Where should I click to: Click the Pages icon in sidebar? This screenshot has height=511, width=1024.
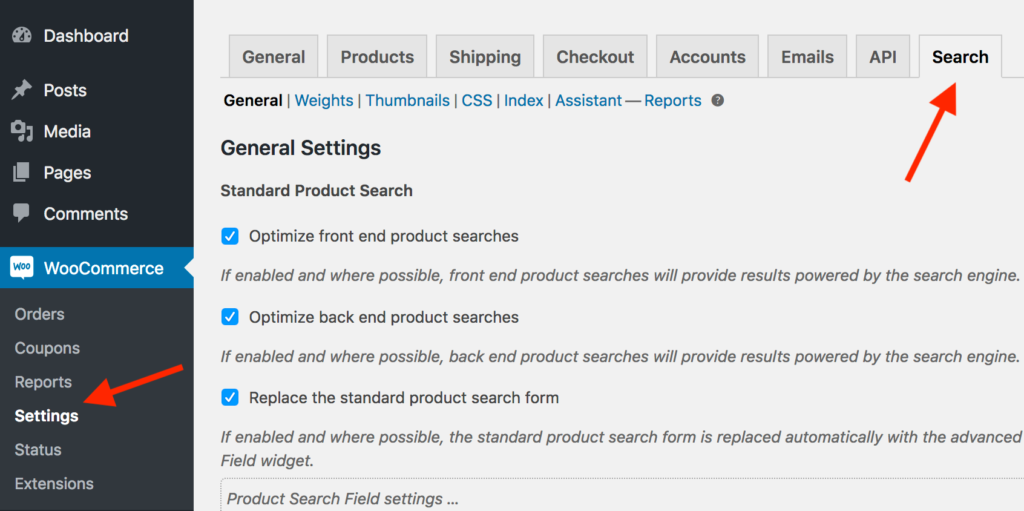point(21,173)
